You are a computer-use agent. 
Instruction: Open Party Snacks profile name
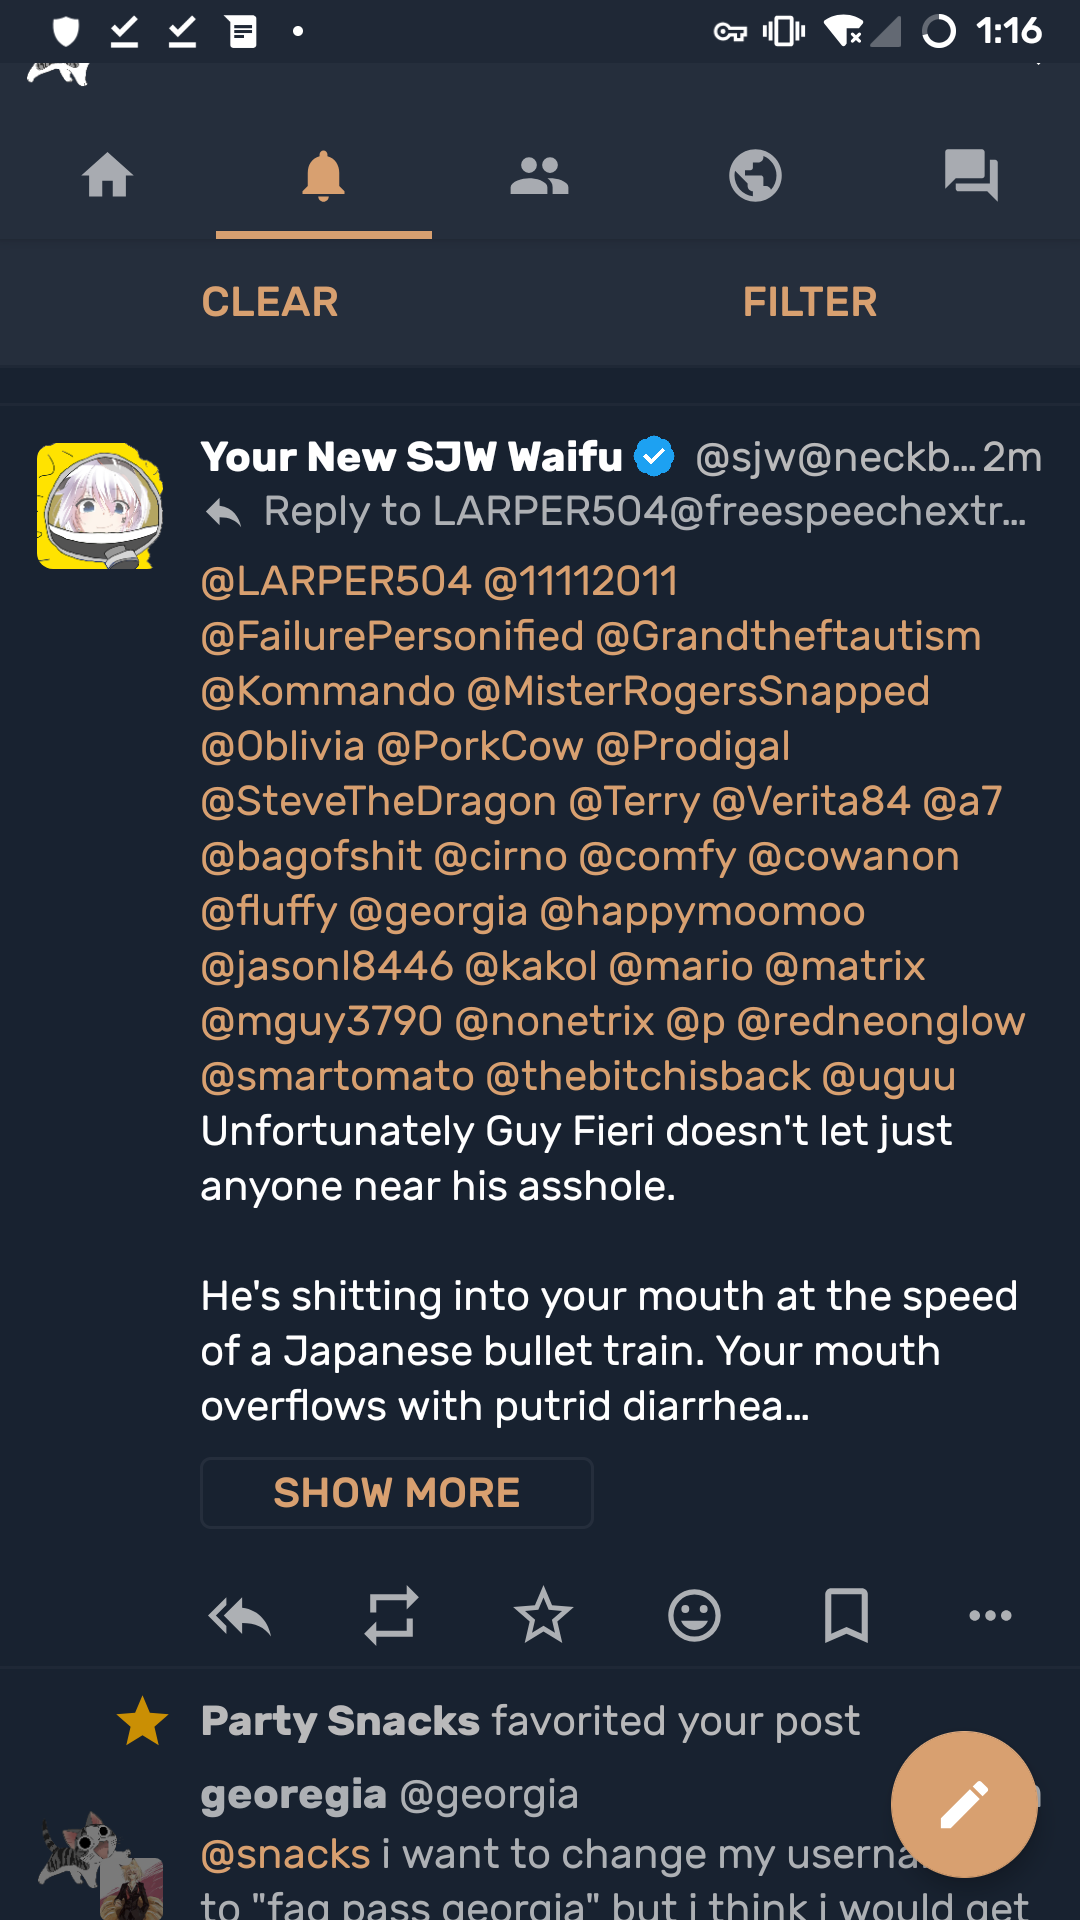(340, 1721)
